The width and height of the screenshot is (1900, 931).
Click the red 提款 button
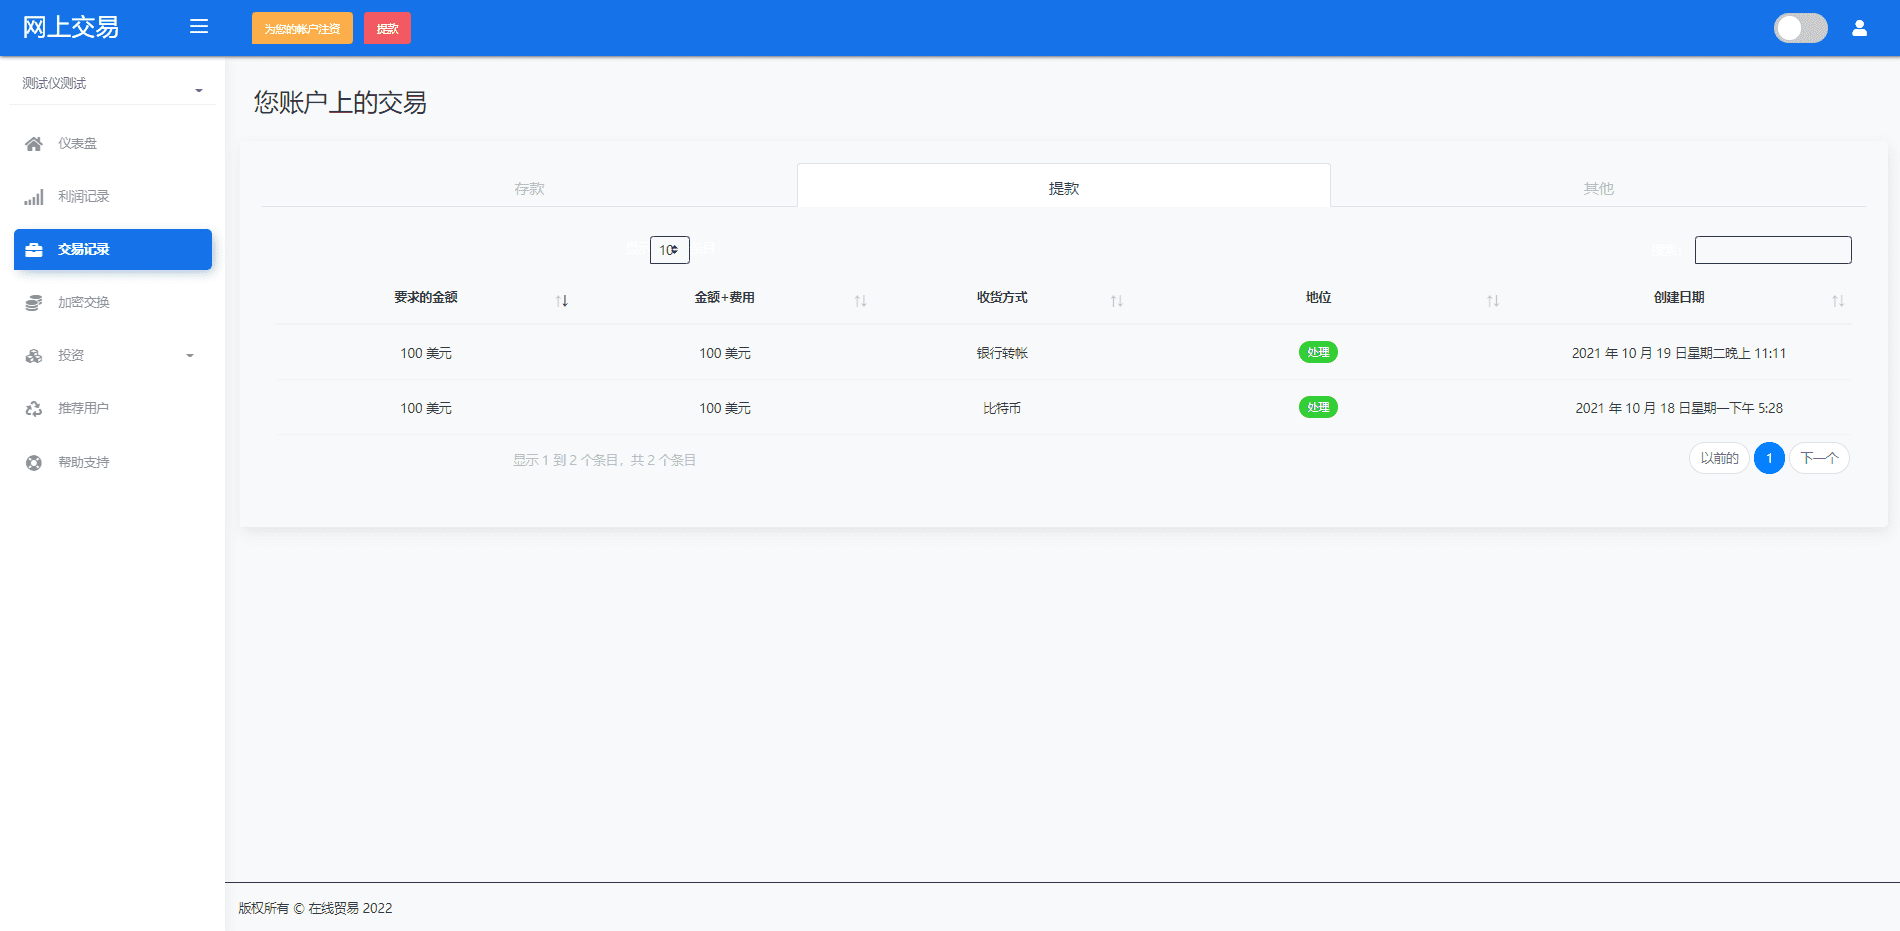click(x=387, y=28)
